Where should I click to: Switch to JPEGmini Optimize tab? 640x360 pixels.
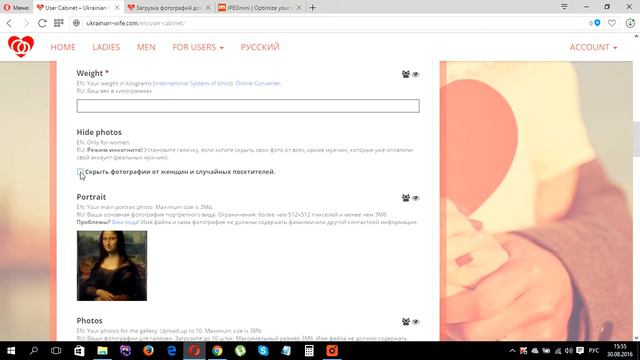click(x=256, y=7)
